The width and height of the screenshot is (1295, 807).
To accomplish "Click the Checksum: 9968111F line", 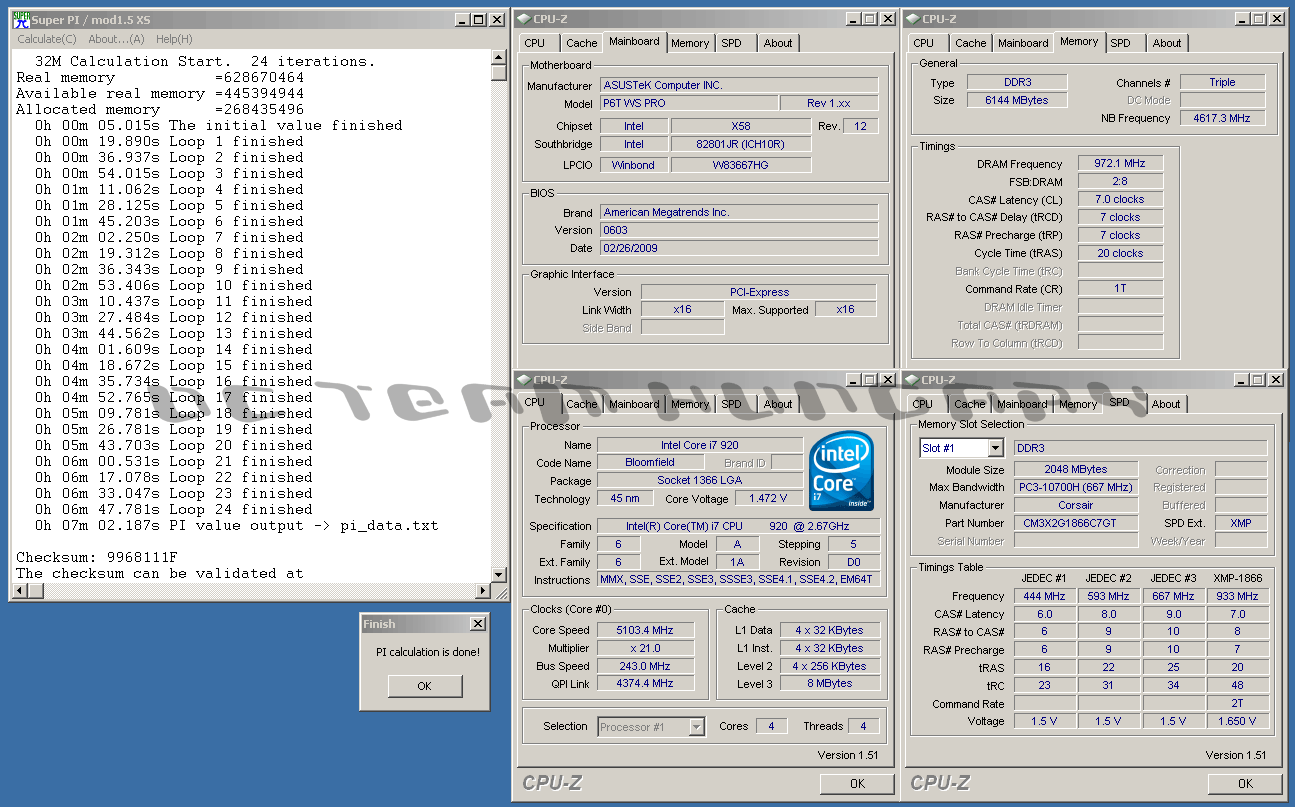I will pos(97,557).
